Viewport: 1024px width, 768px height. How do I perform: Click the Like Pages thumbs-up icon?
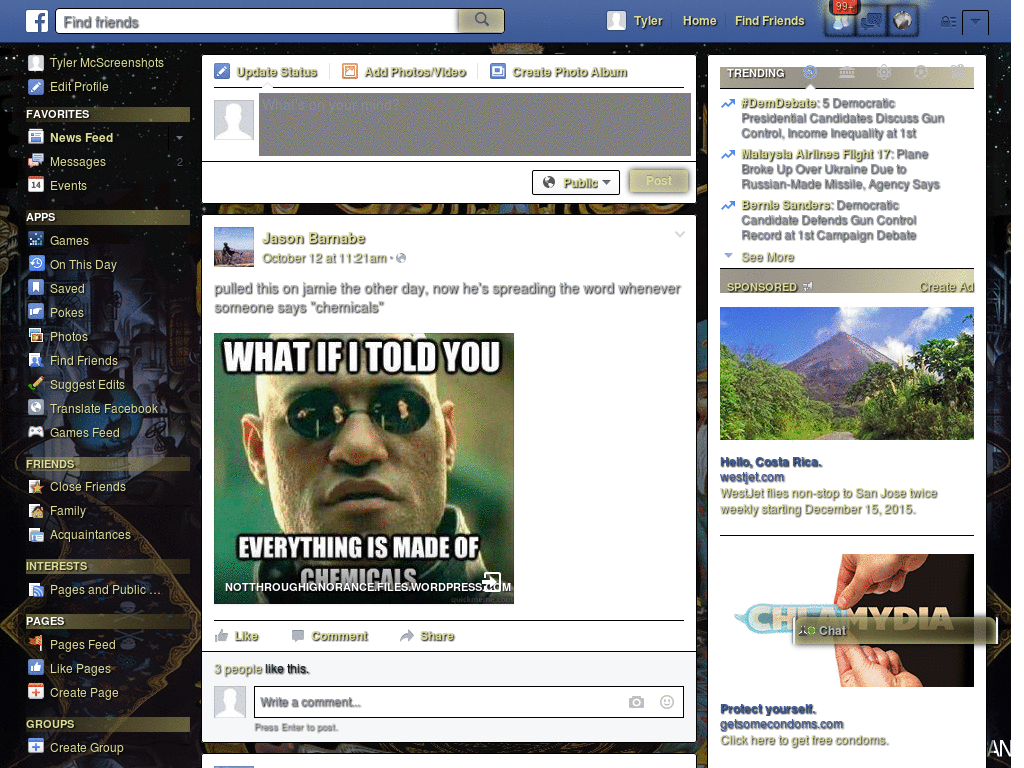pos(36,668)
